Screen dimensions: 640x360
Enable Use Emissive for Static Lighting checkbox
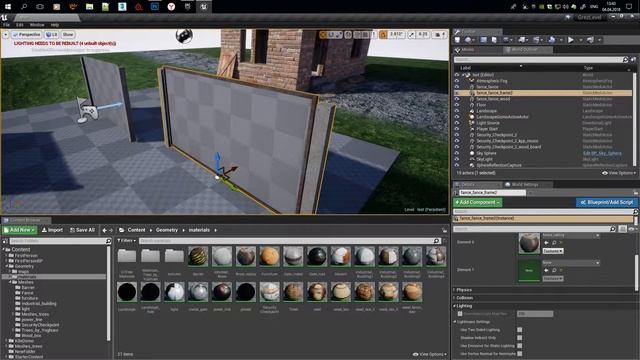coord(520,346)
